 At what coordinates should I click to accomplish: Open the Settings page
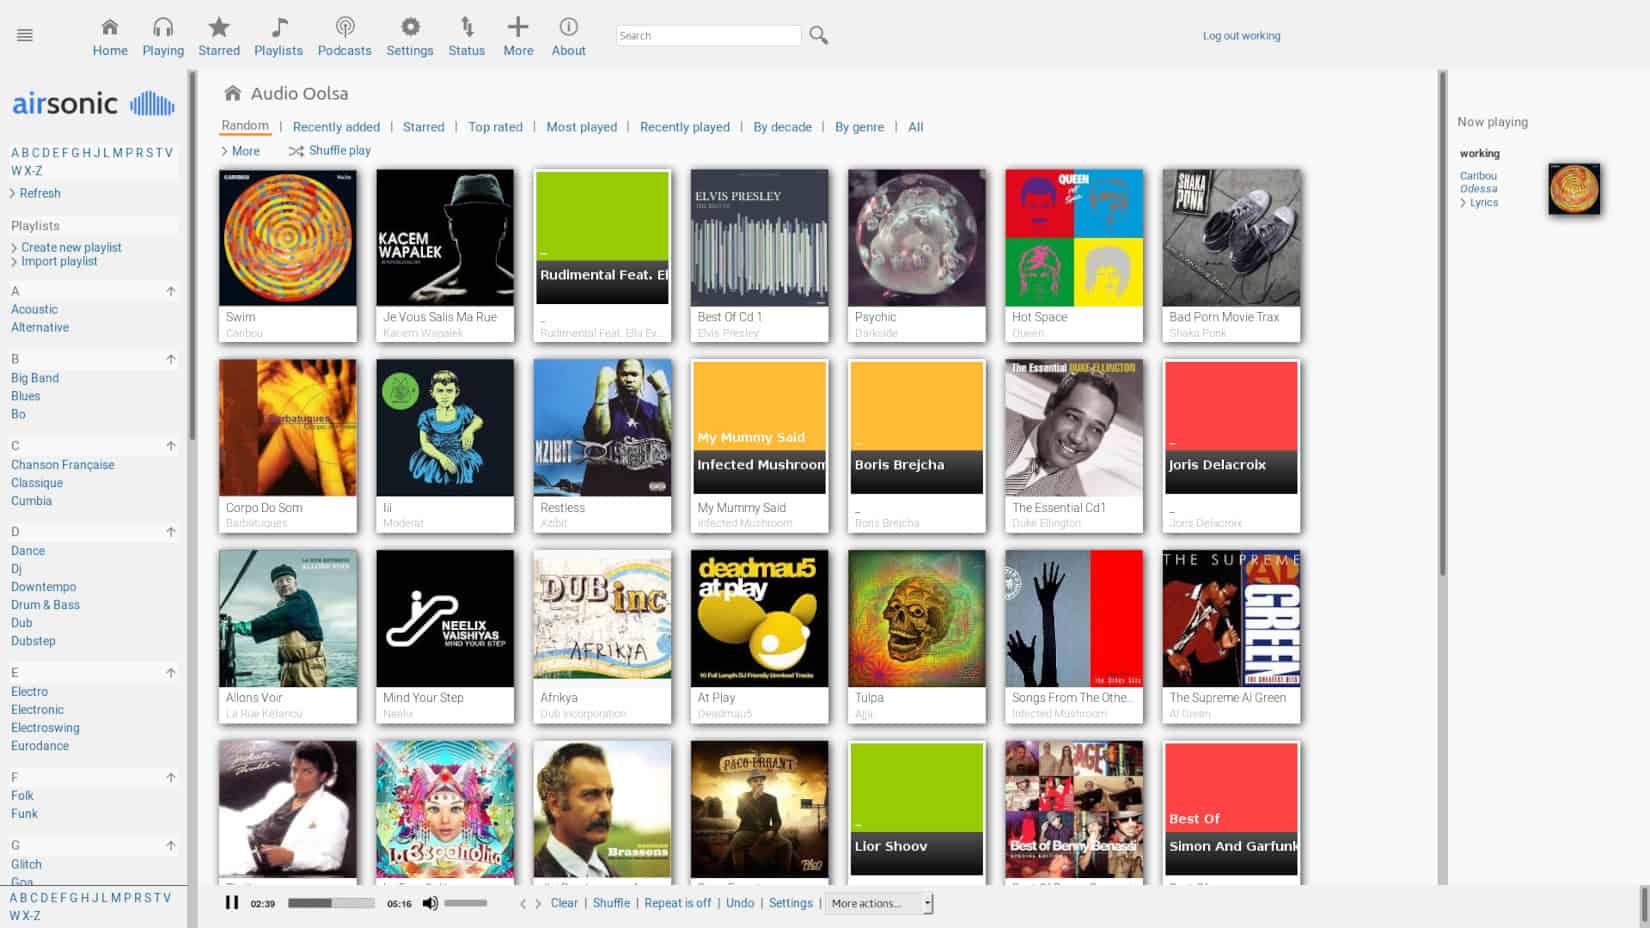(410, 37)
